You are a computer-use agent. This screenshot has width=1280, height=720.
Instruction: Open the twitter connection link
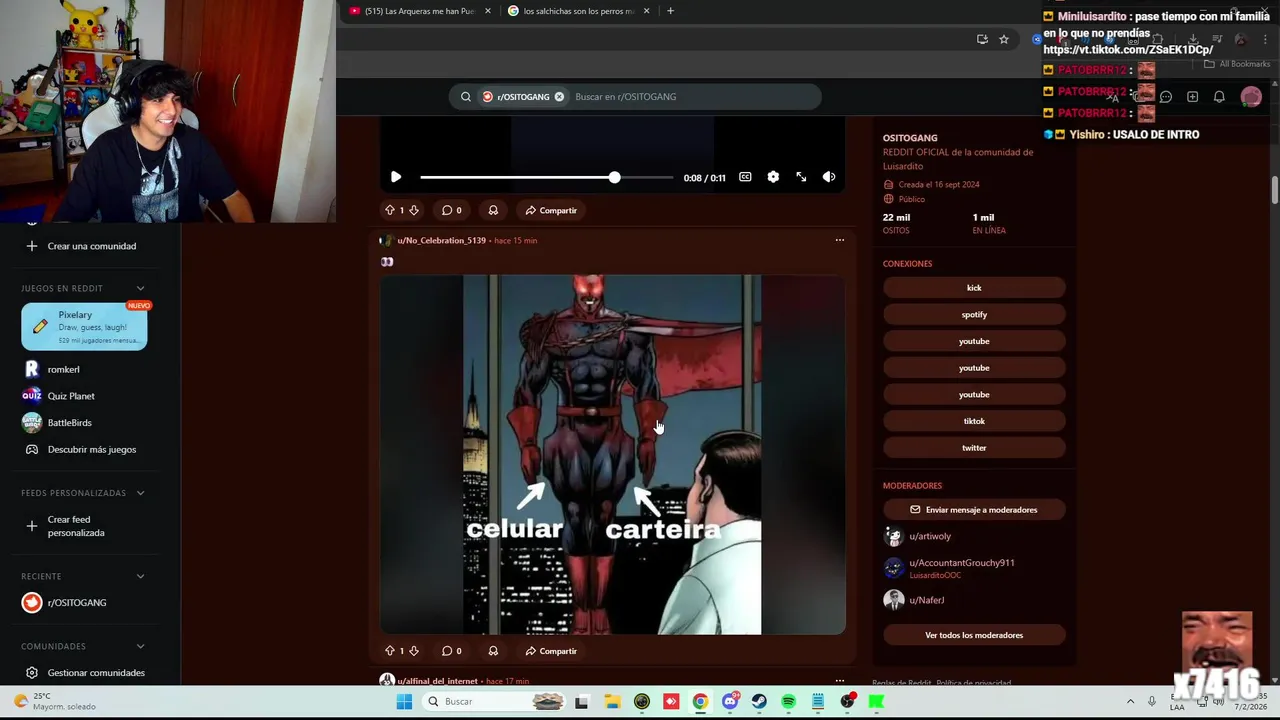(x=974, y=448)
